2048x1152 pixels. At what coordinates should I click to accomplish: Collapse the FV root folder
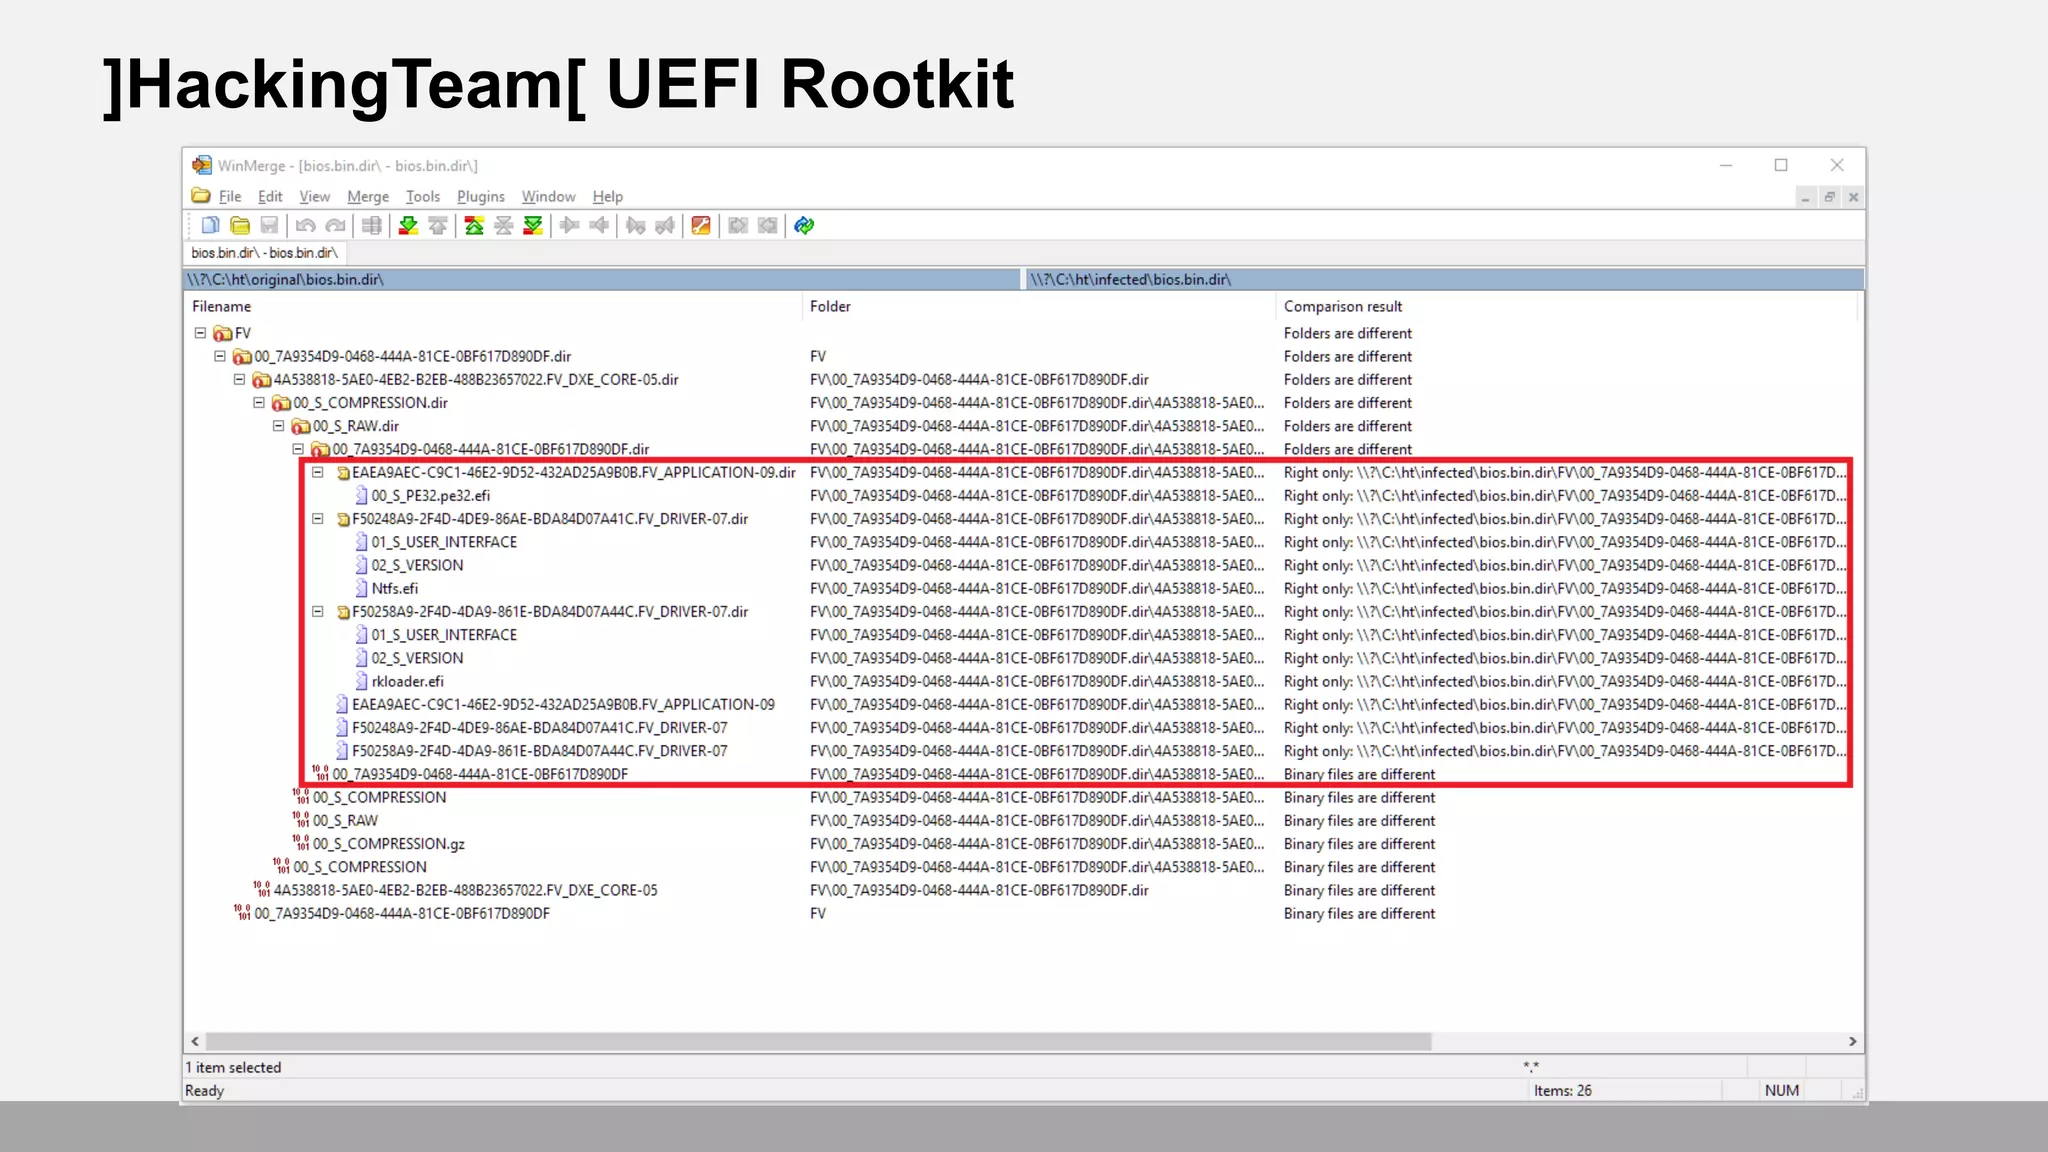pyautogui.click(x=200, y=333)
